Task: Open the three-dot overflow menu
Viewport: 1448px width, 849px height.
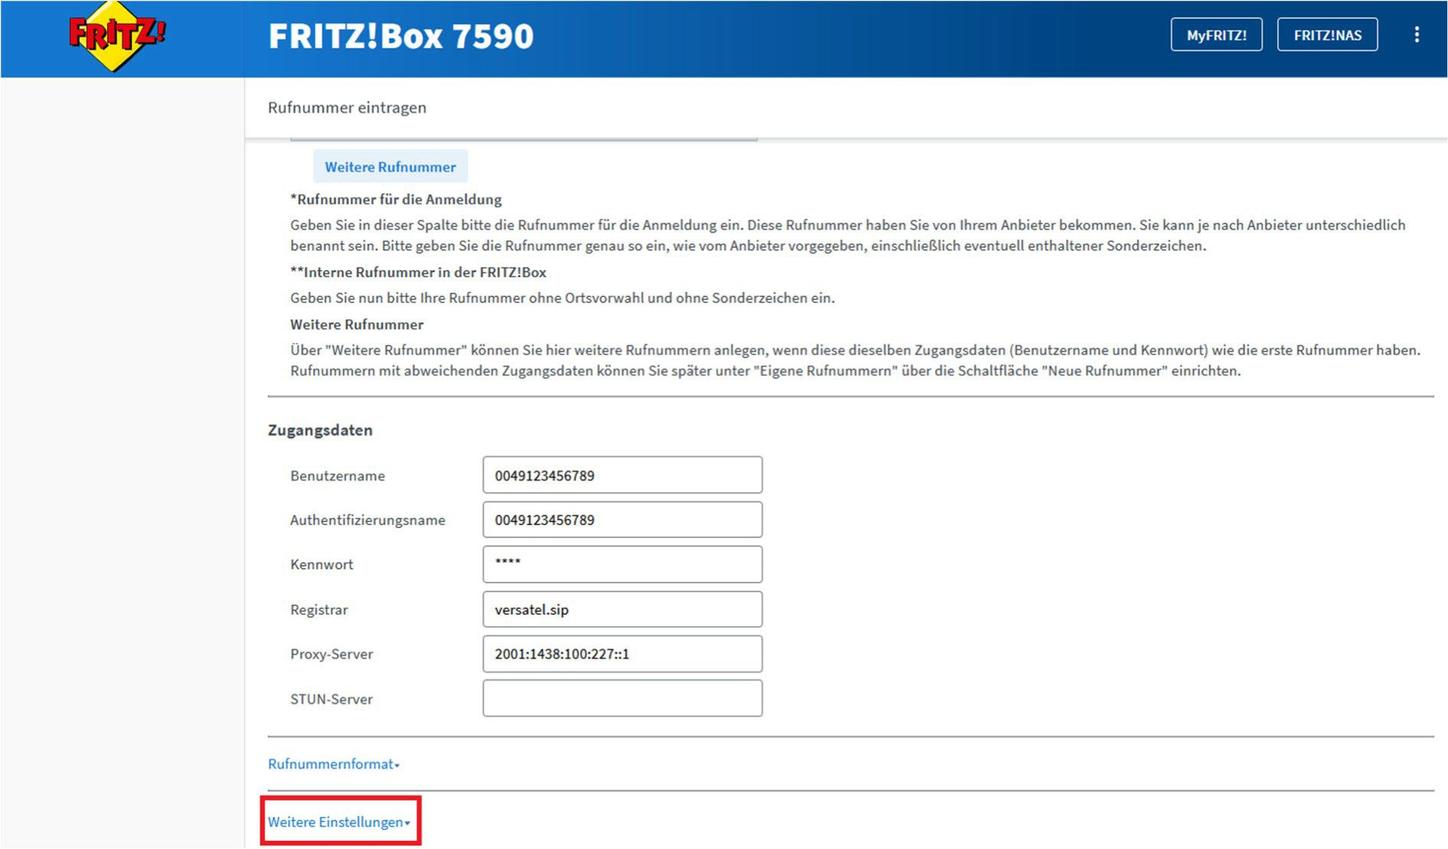Action: point(1417,33)
